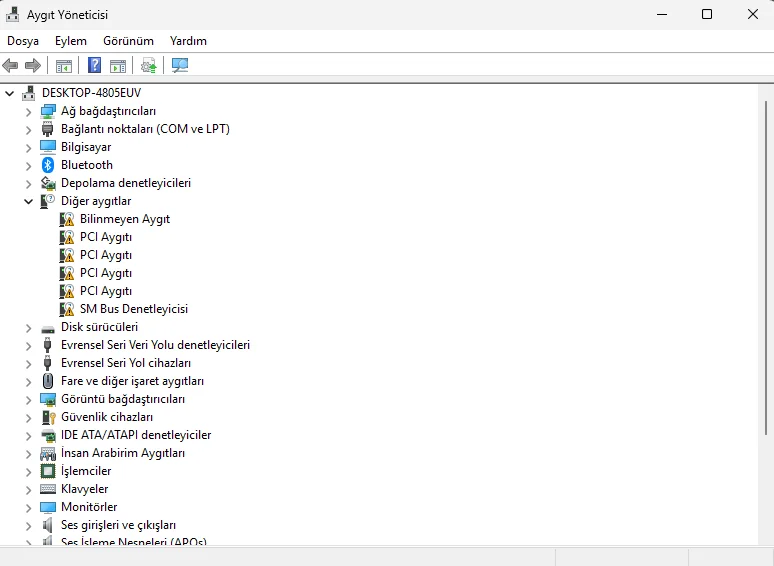
Task: Expand Güvenlik cihazları chevron
Action: coord(29,418)
